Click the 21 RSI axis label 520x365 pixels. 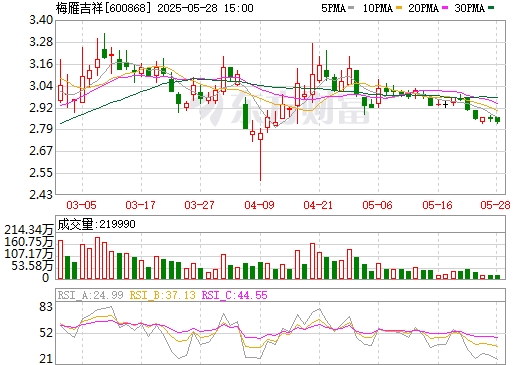(46, 359)
